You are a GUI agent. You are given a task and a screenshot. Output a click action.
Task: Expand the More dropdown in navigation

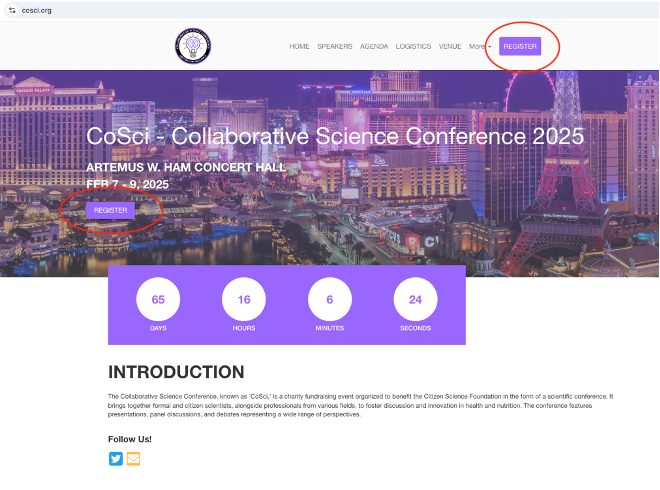click(479, 46)
